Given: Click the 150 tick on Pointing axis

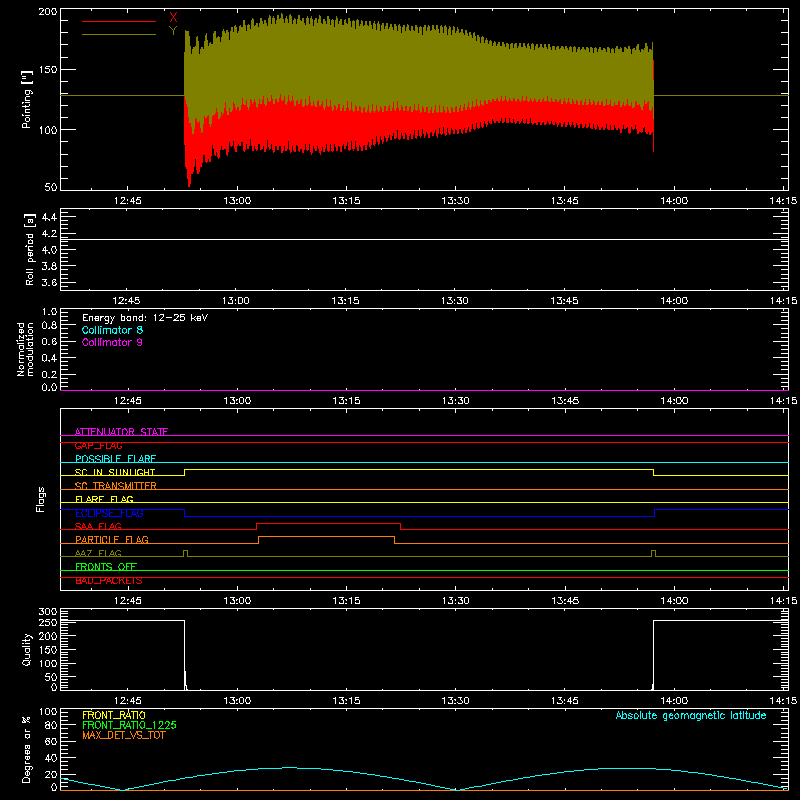Looking at the screenshot, I should click(x=48, y=70).
